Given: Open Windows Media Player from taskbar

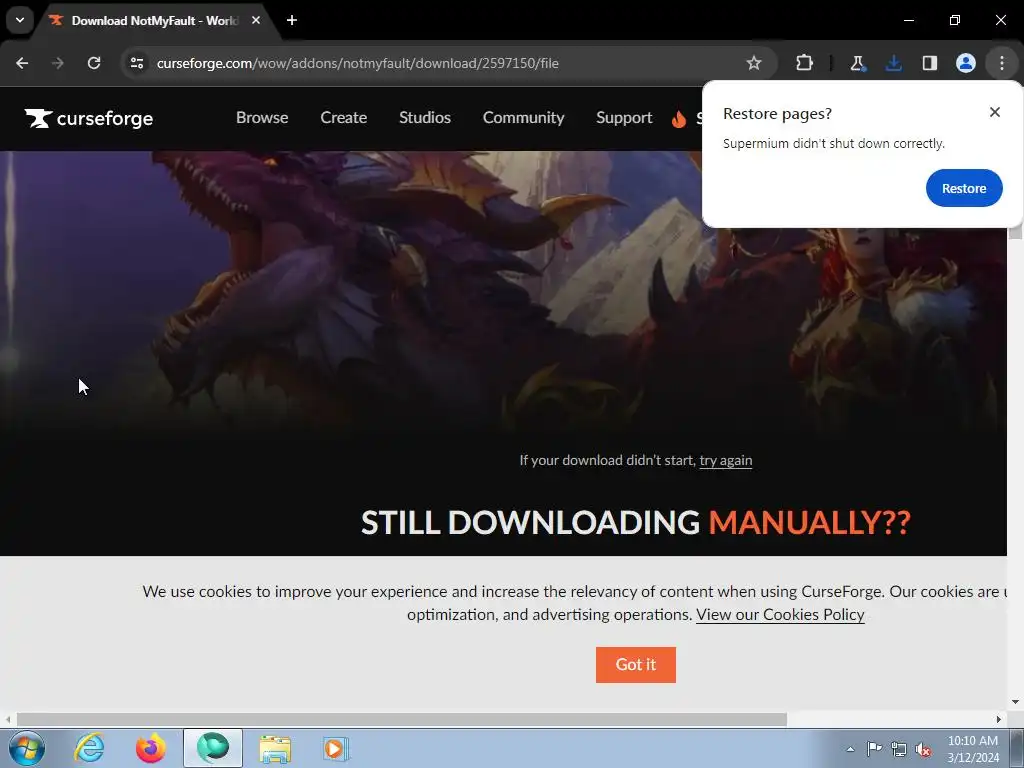Looking at the screenshot, I should (336, 749).
